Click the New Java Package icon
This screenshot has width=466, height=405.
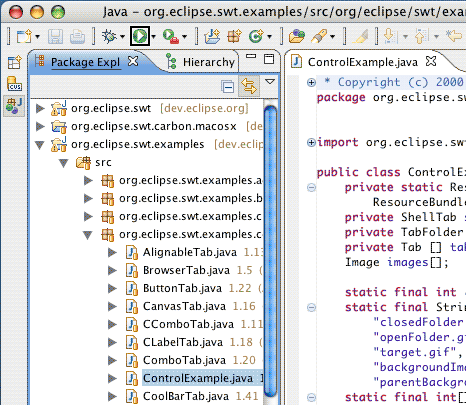coord(234,36)
